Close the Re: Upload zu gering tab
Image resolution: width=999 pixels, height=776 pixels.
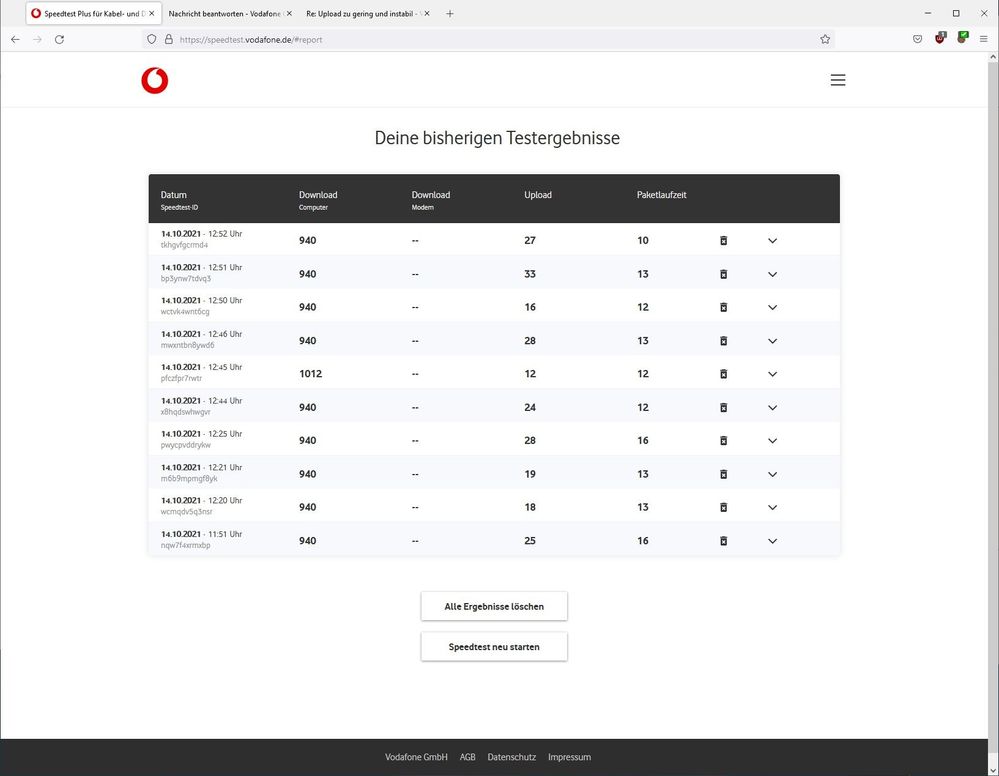coord(427,13)
